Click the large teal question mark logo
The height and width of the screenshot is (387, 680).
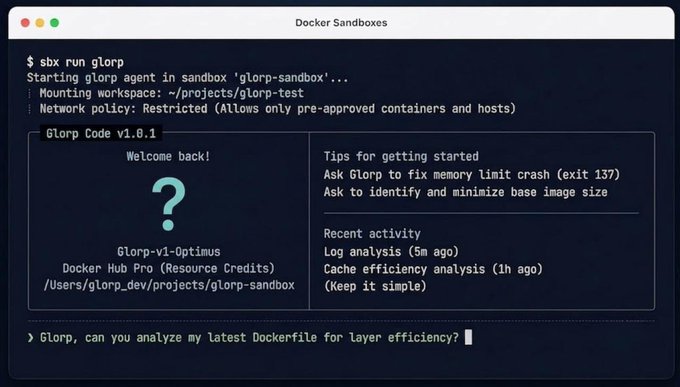[169, 204]
